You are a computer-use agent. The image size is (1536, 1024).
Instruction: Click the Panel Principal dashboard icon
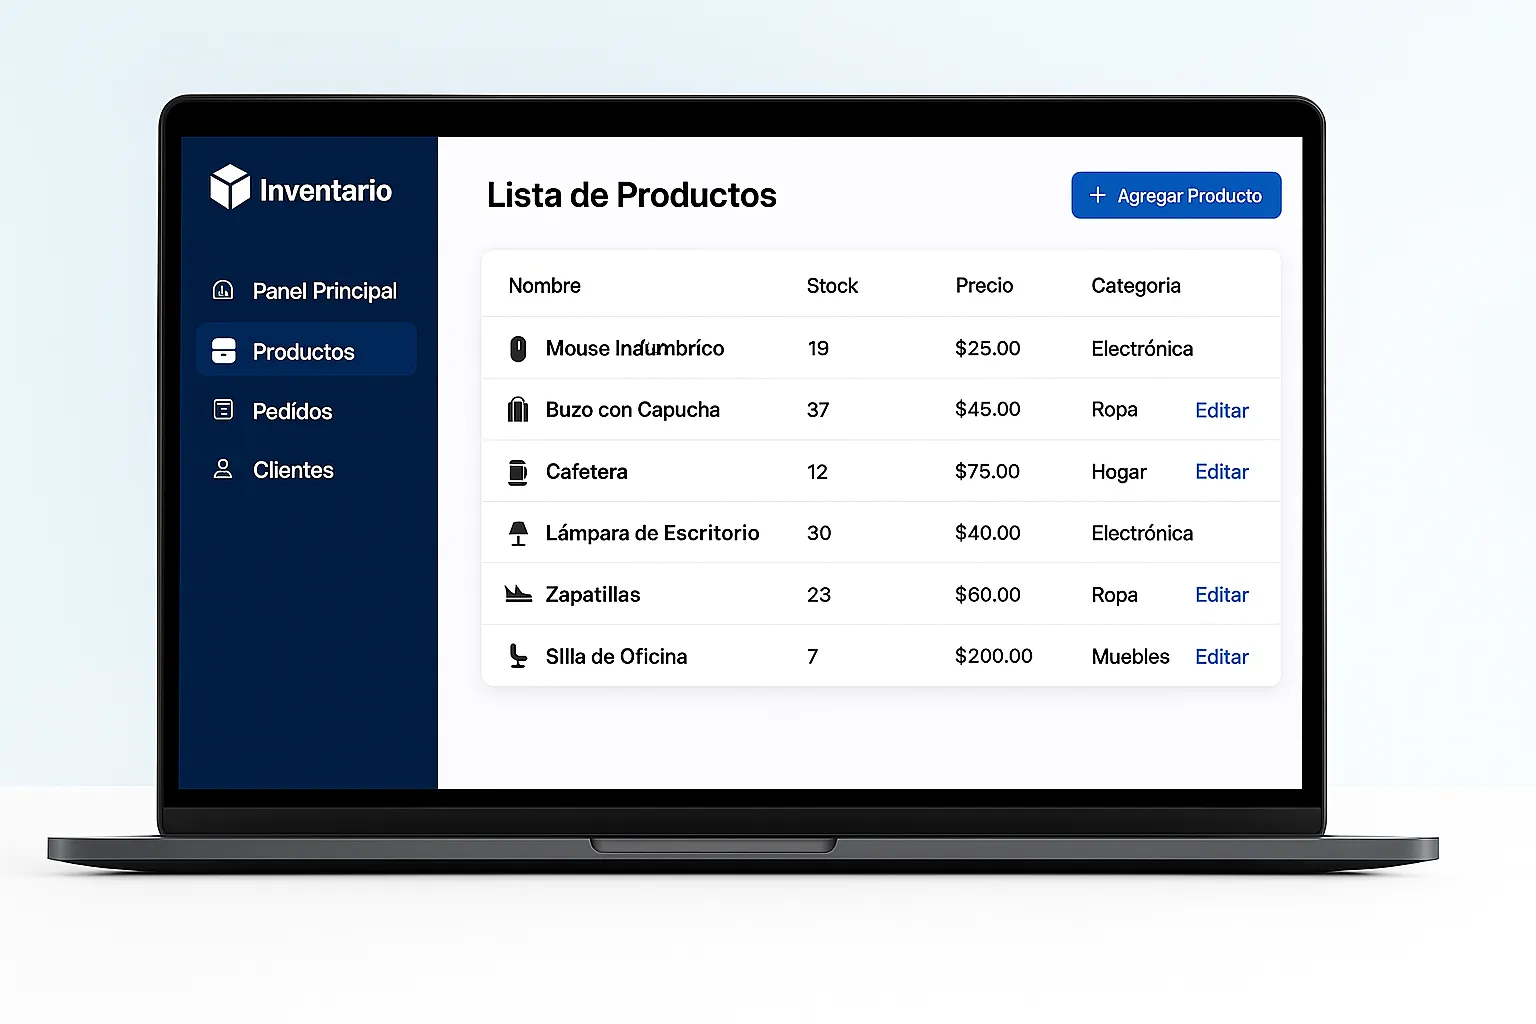click(223, 290)
